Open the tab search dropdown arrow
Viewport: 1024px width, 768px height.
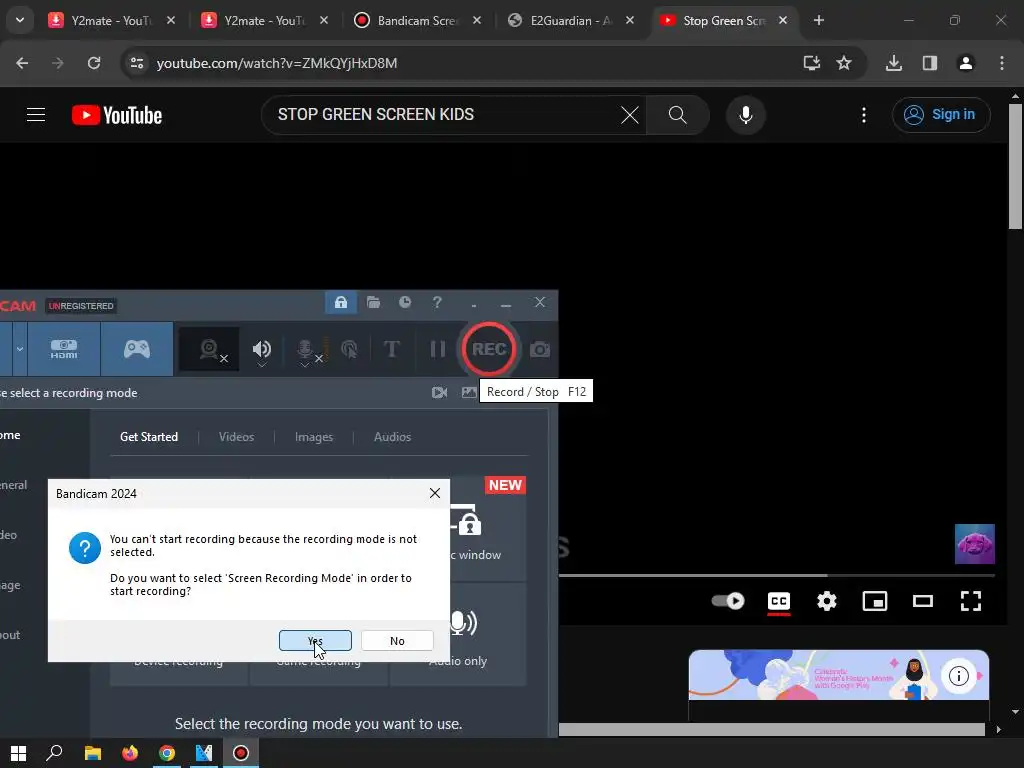pos(20,20)
